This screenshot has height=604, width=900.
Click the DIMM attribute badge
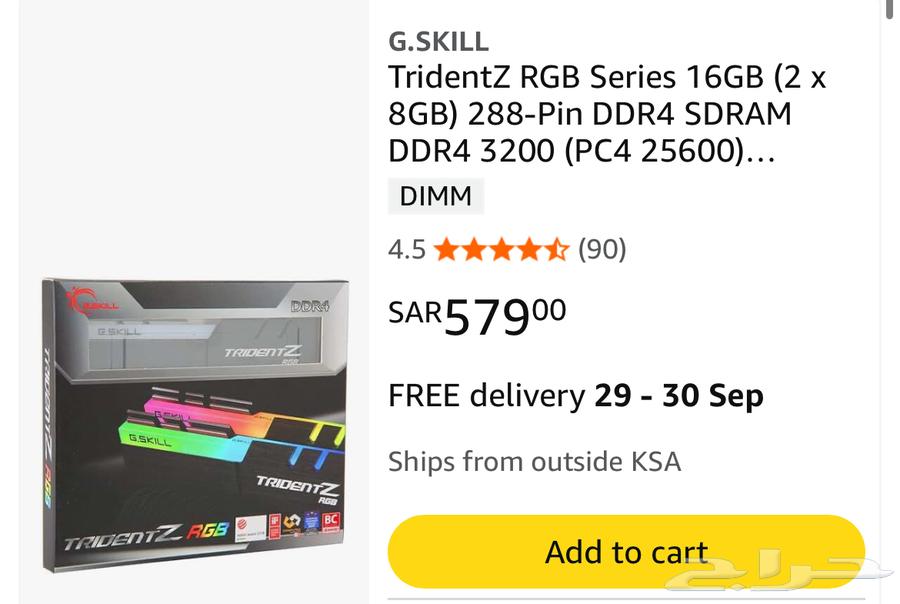click(436, 196)
